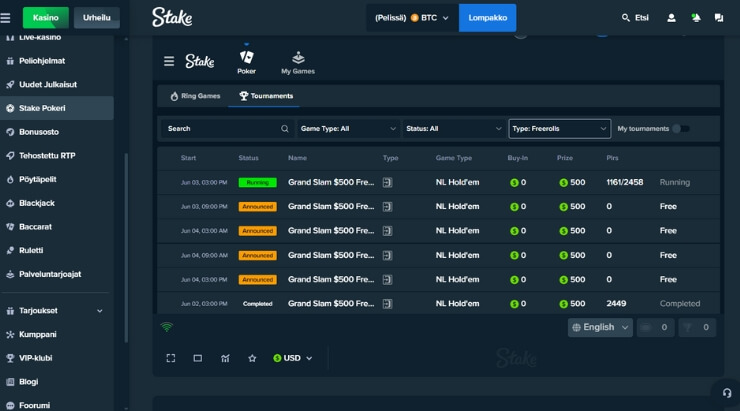Open USD display currency dropdown
The width and height of the screenshot is (740, 411).
(x=293, y=358)
